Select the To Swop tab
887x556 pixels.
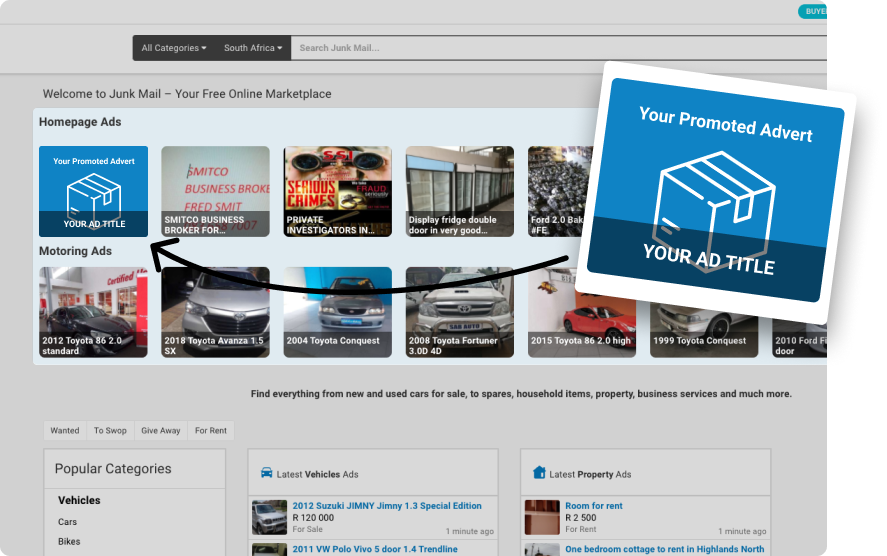[110, 430]
